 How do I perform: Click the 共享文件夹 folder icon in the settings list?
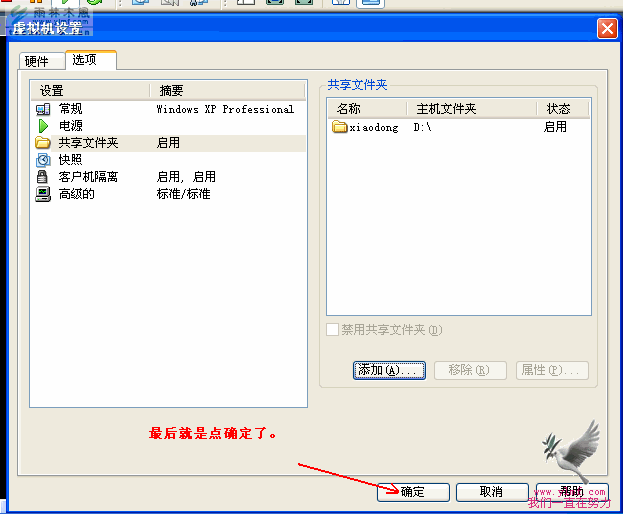pos(43,143)
